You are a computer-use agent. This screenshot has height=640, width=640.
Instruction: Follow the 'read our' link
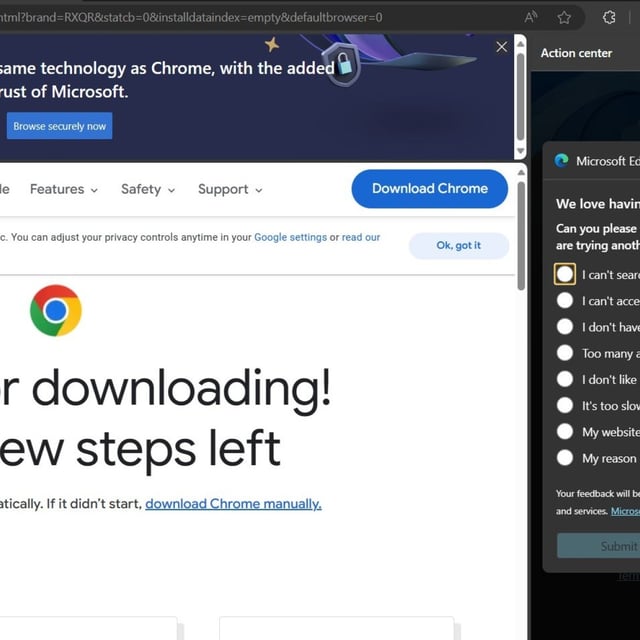pyautogui.click(x=361, y=237)
